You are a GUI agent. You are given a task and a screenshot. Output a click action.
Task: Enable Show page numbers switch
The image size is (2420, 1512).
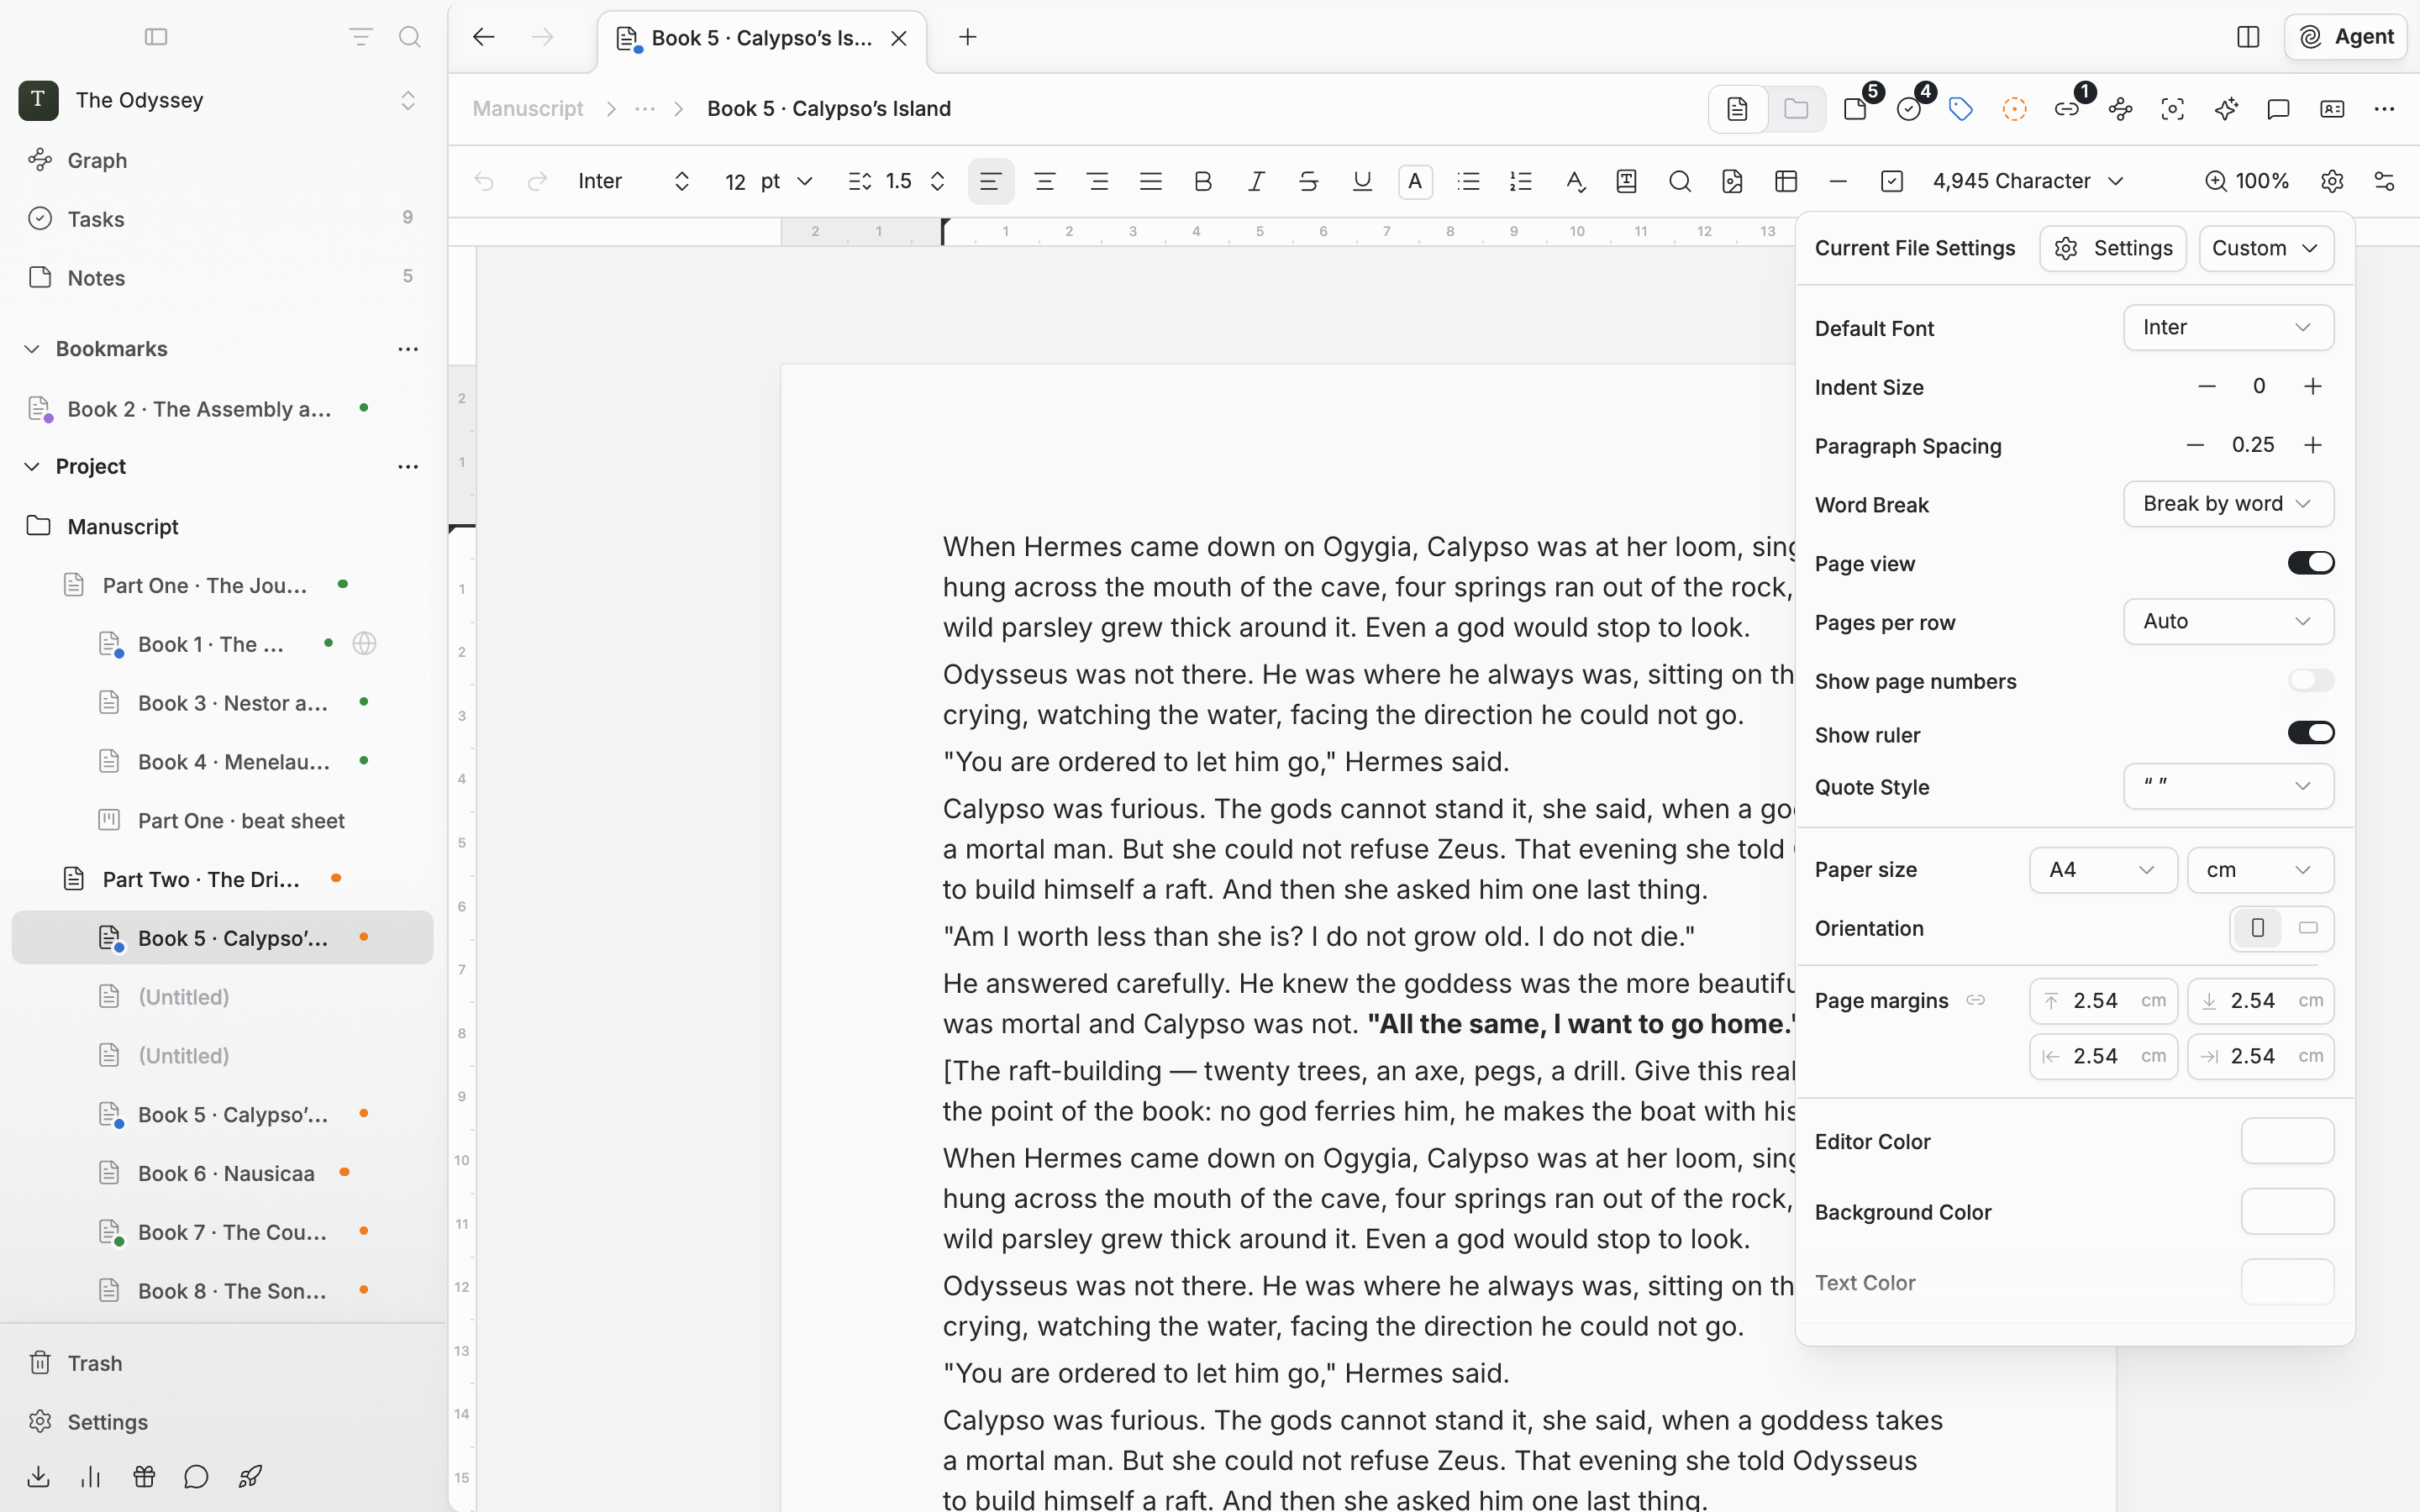point(2311,681)
